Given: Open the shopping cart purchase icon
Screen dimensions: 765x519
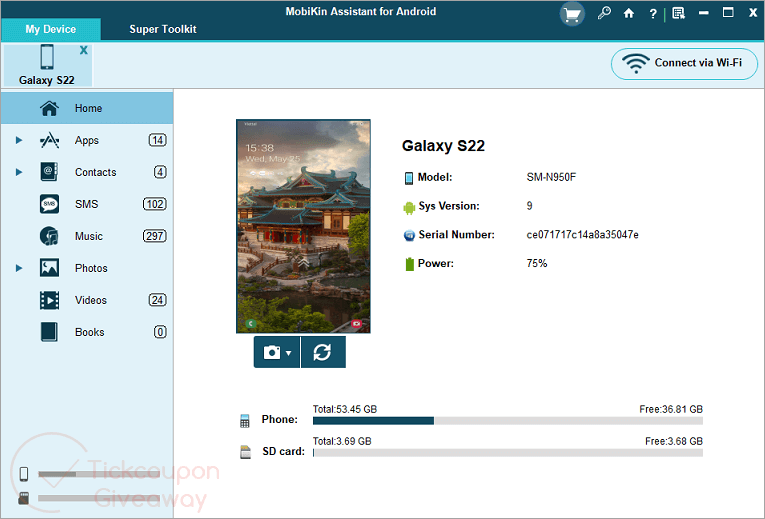Looking at the screenshot, I should (572, 14).
